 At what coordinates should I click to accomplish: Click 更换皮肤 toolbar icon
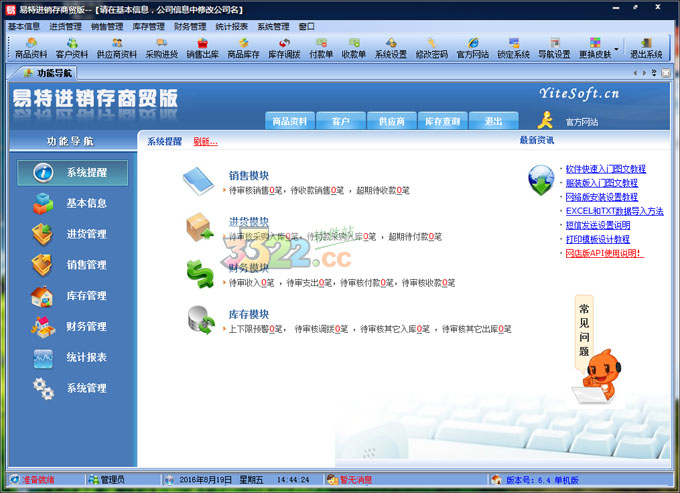pos(595,48)
